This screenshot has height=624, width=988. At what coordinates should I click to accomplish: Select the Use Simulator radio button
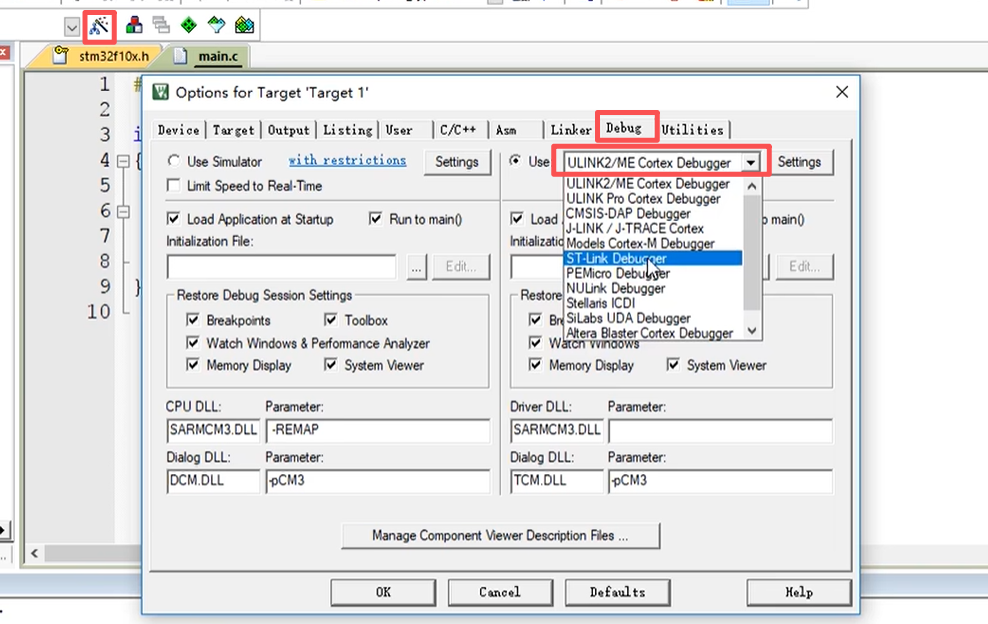click(173, 161)
